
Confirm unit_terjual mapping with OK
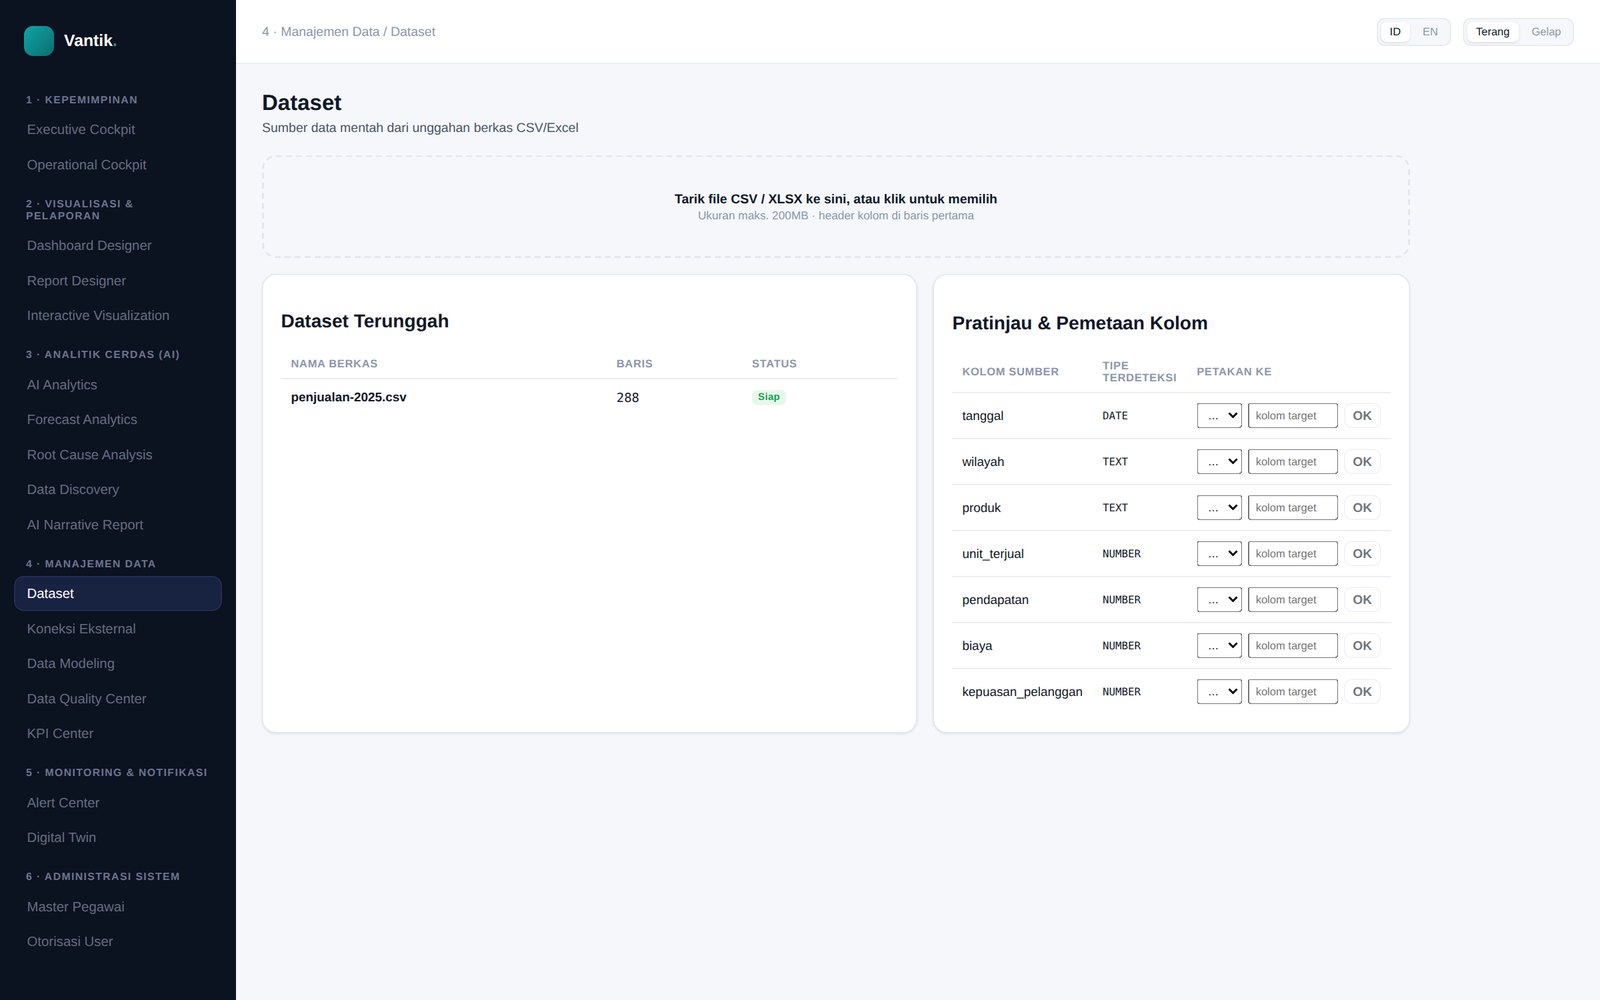[1362, 554]
